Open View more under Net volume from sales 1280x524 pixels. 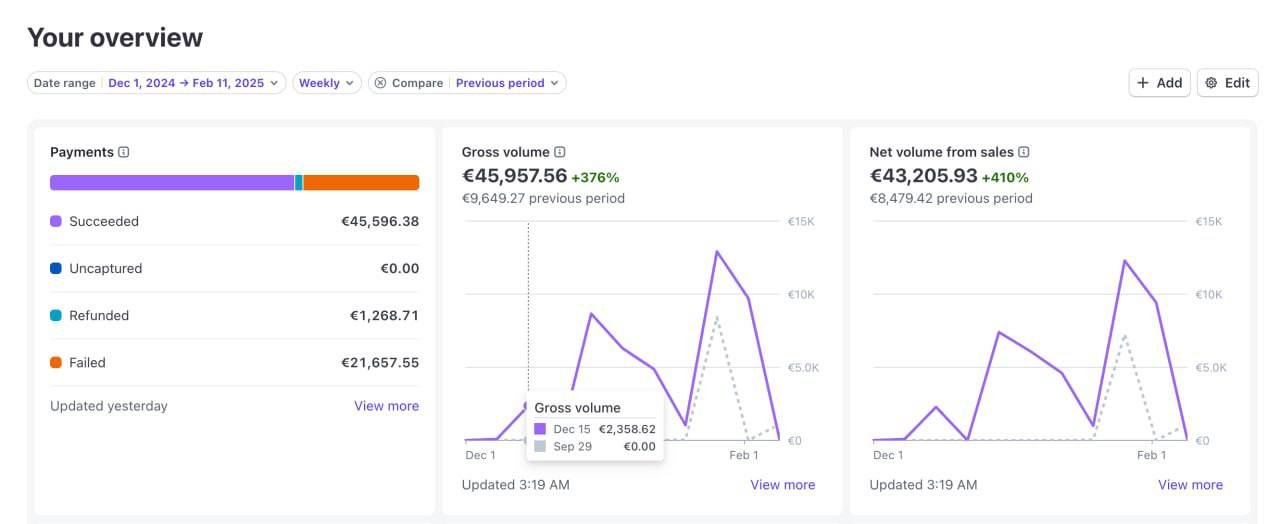1190,485
